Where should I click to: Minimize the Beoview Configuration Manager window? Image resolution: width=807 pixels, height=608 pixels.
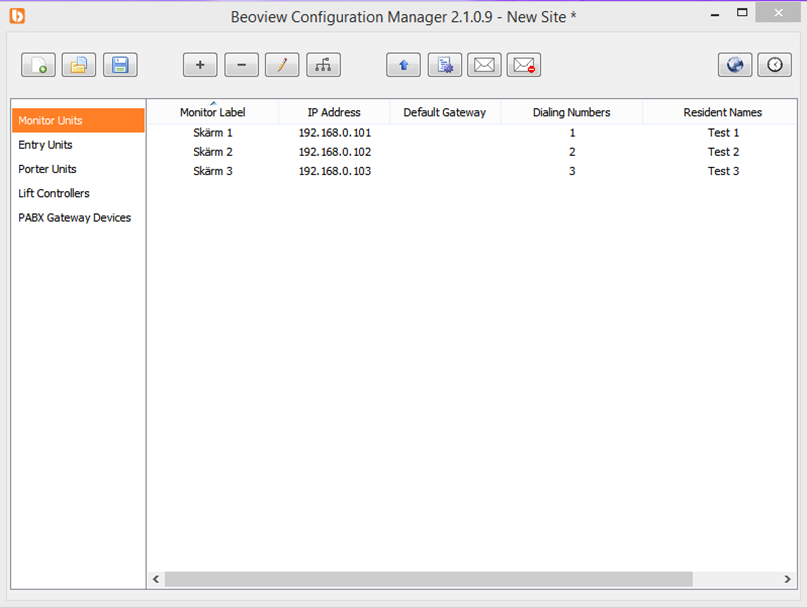pos(715,14)
